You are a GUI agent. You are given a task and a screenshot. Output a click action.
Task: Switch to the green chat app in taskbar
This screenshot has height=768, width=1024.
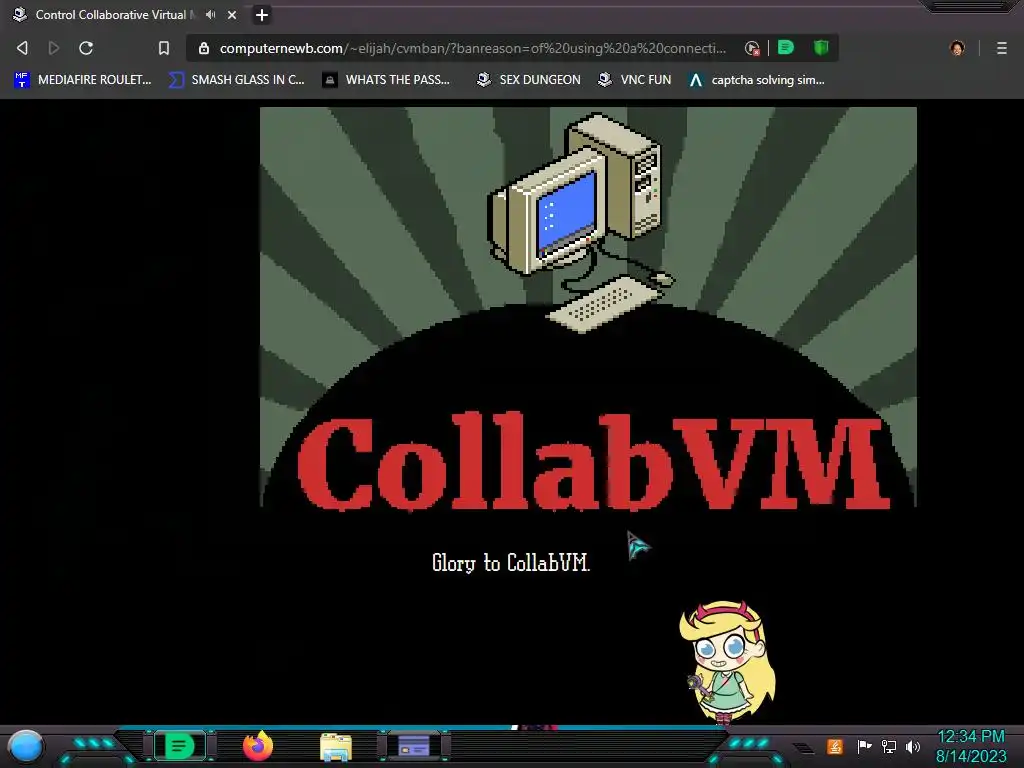coord(180,746)
